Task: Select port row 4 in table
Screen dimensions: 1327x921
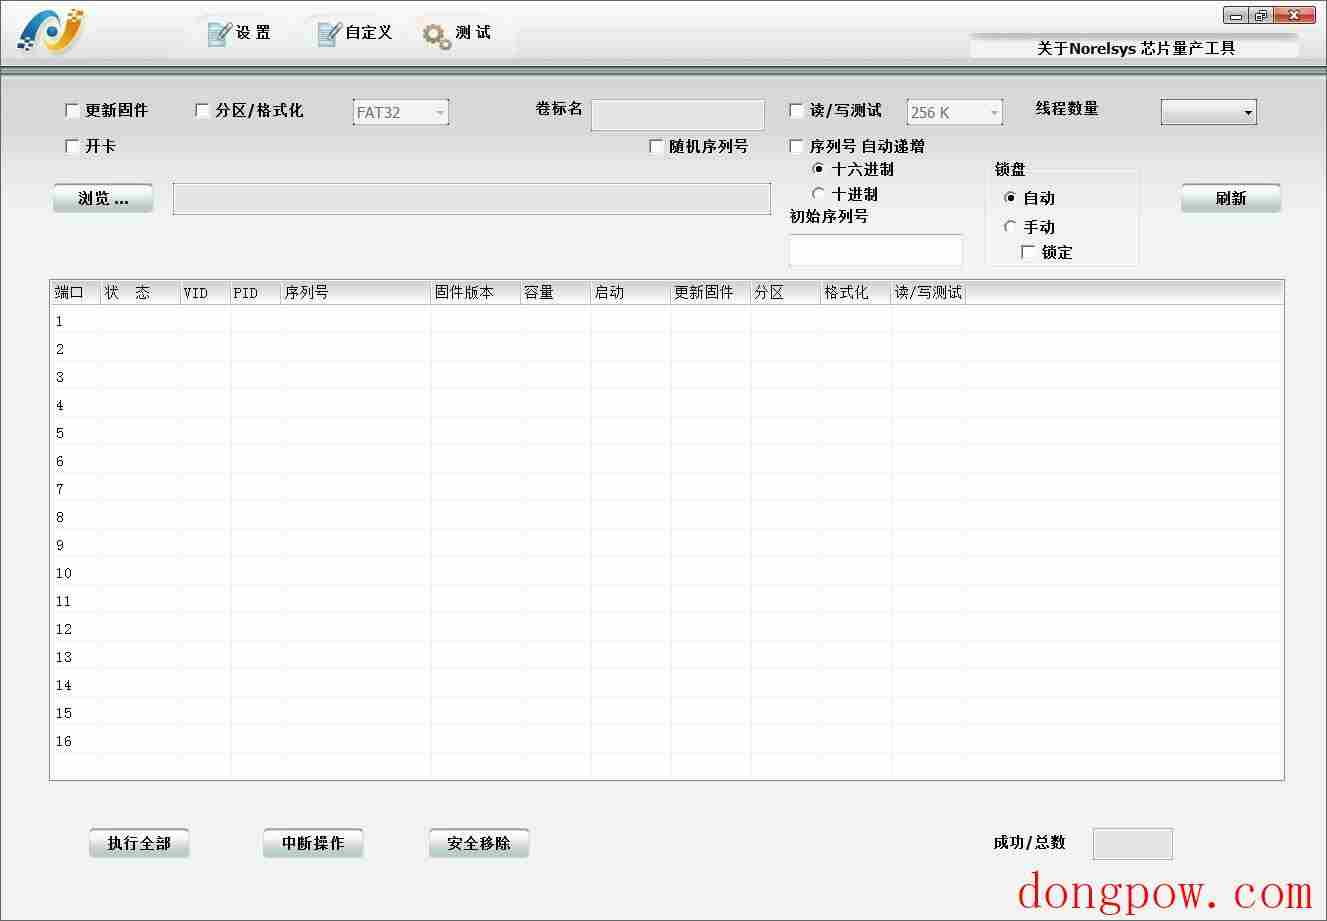Action: (x=666, y=405)
